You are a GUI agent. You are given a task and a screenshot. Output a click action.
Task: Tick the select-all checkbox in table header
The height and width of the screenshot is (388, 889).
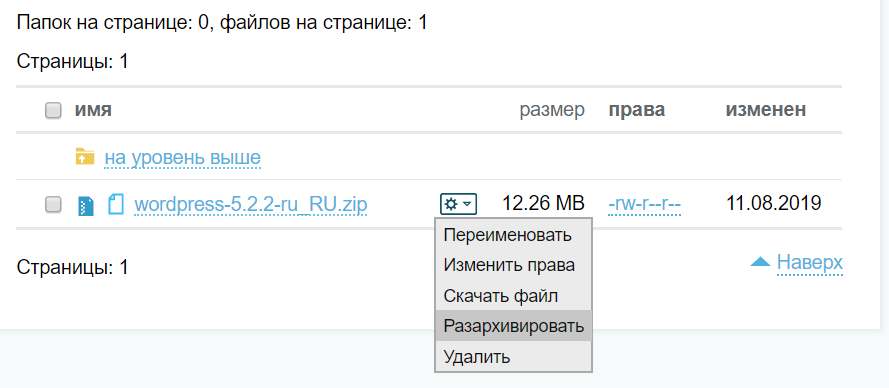(53, 111)
